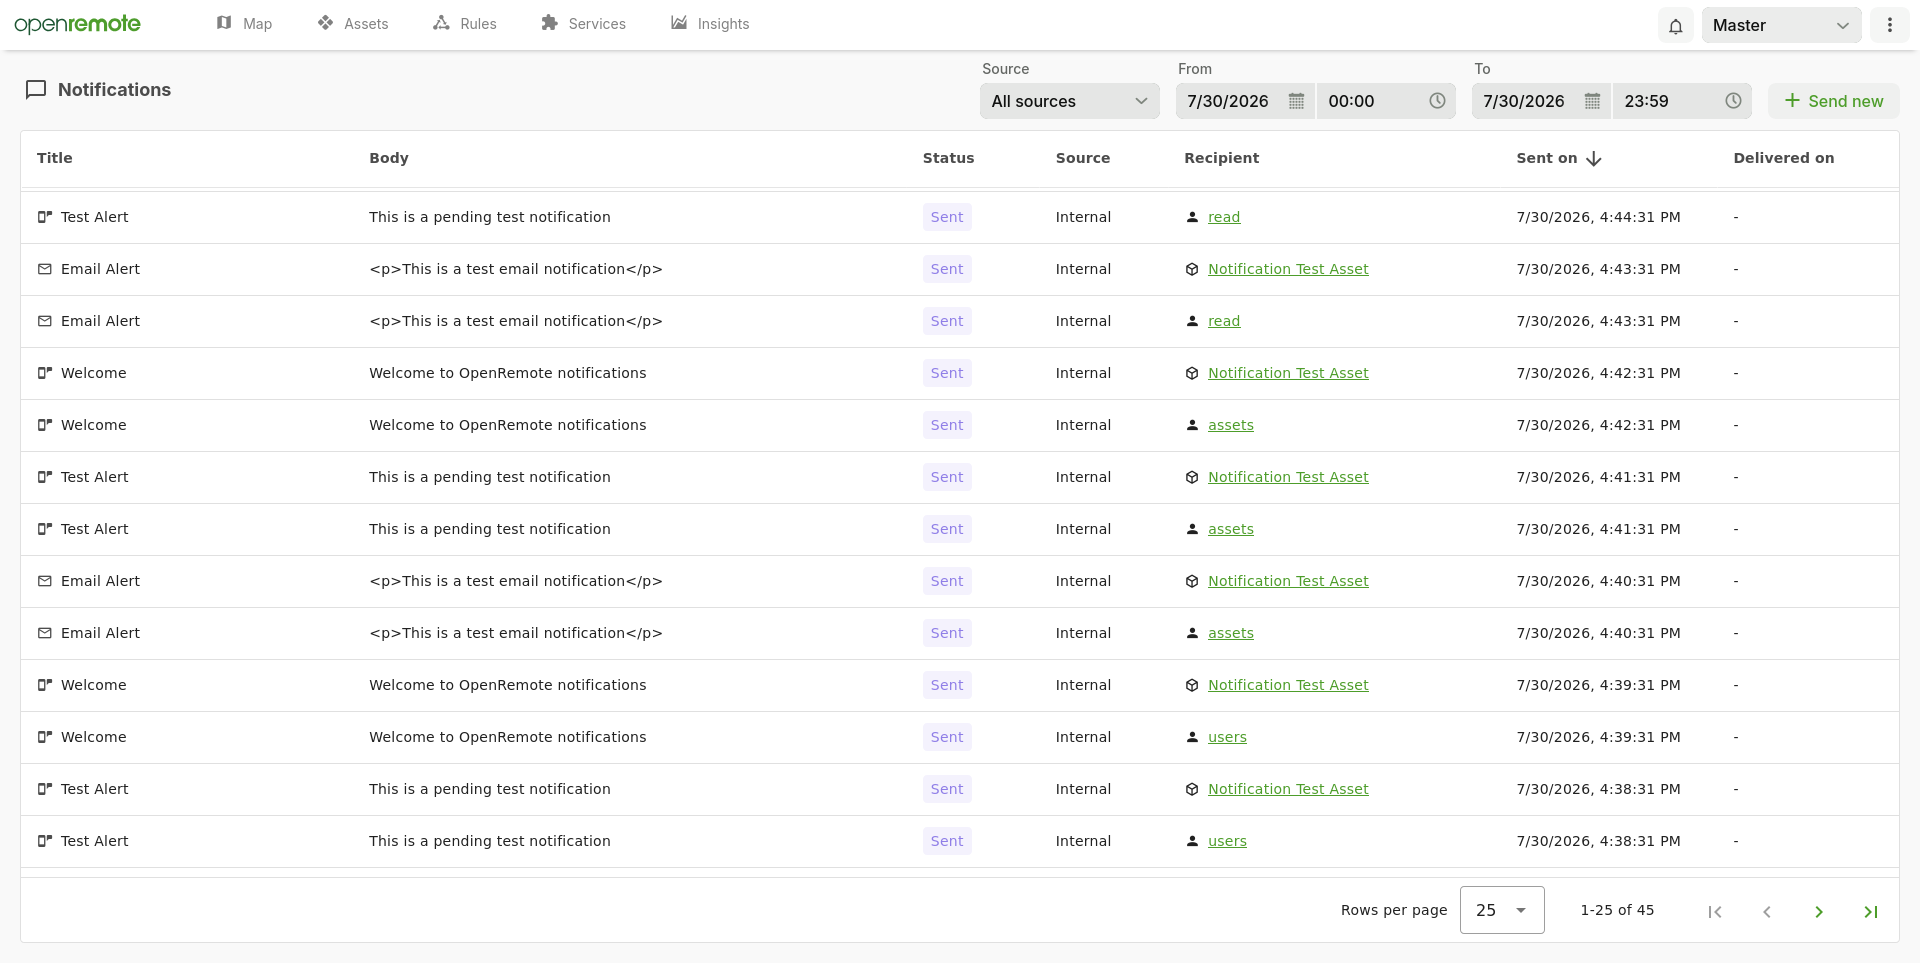Open 'read' recipient link at 4:44:31 PM
This screenshot has width=1920, height=963.
[x=1224, y=217]
